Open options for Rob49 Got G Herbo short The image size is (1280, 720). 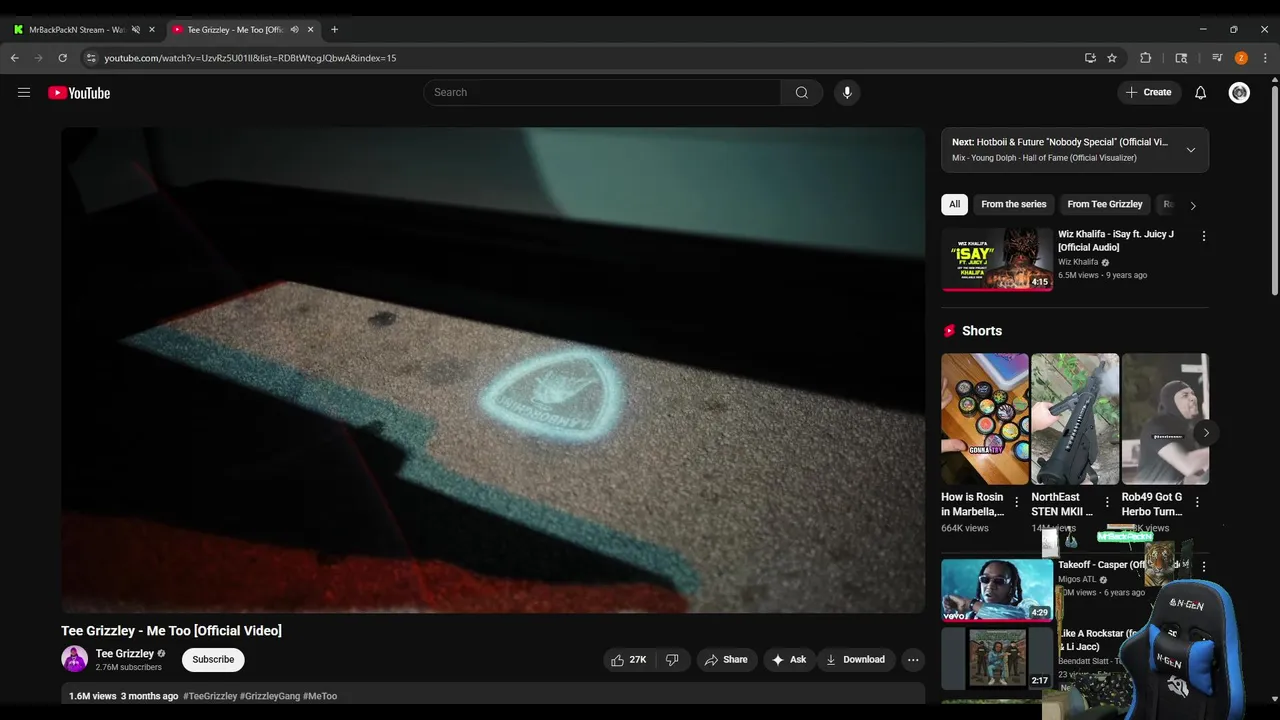coord(1196,502)
